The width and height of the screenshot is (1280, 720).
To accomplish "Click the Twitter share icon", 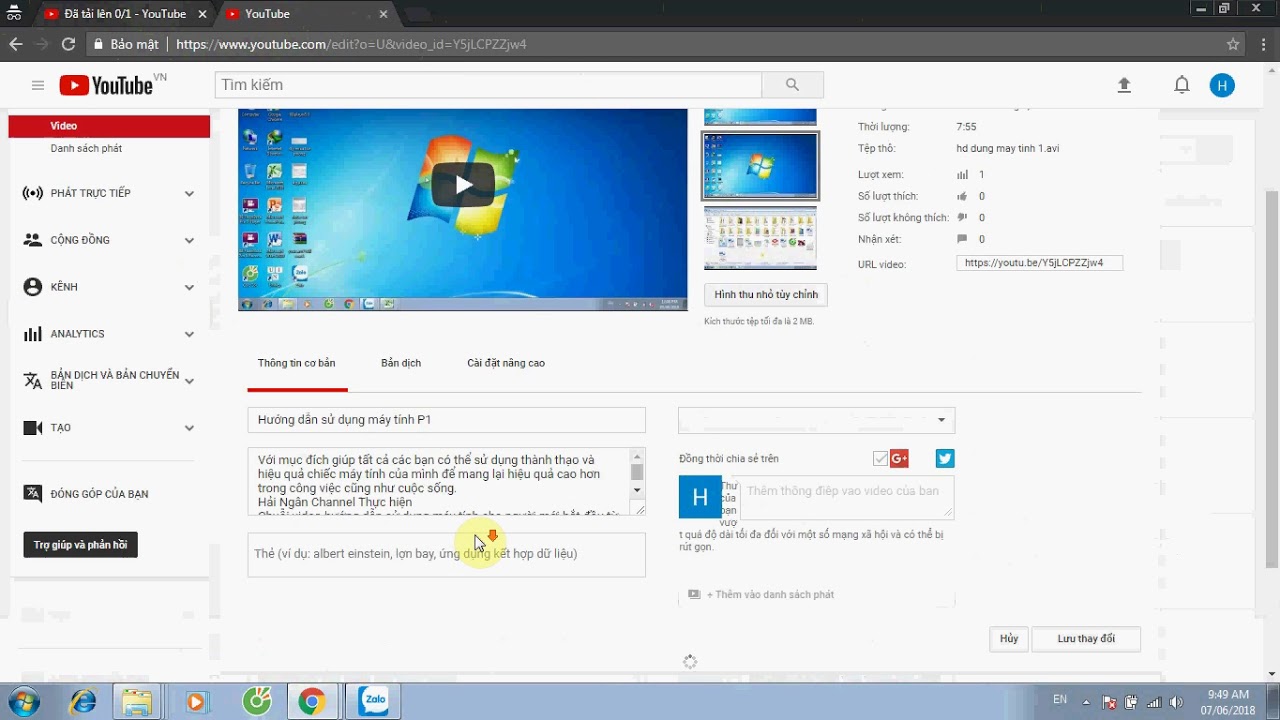I will coord(945,458).
